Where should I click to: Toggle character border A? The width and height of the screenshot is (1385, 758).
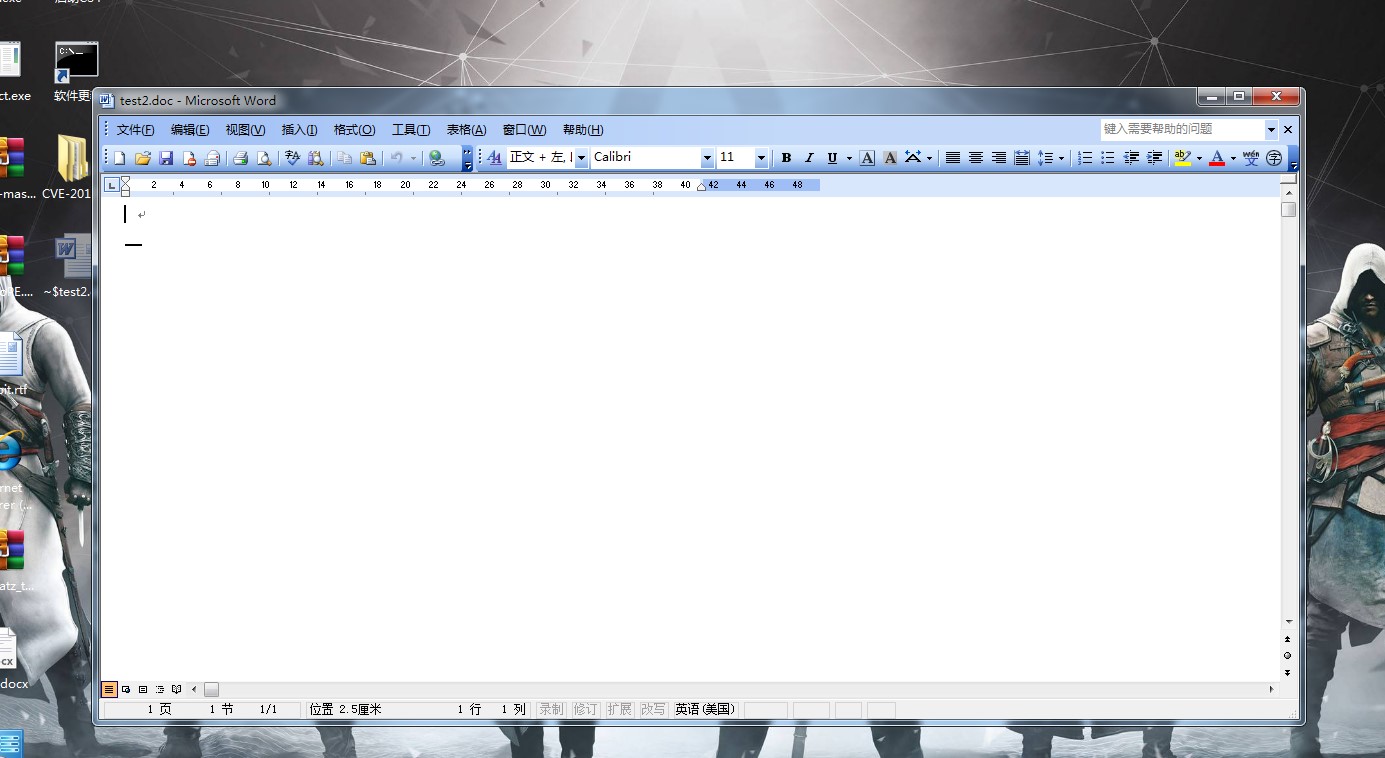[867, 158]
